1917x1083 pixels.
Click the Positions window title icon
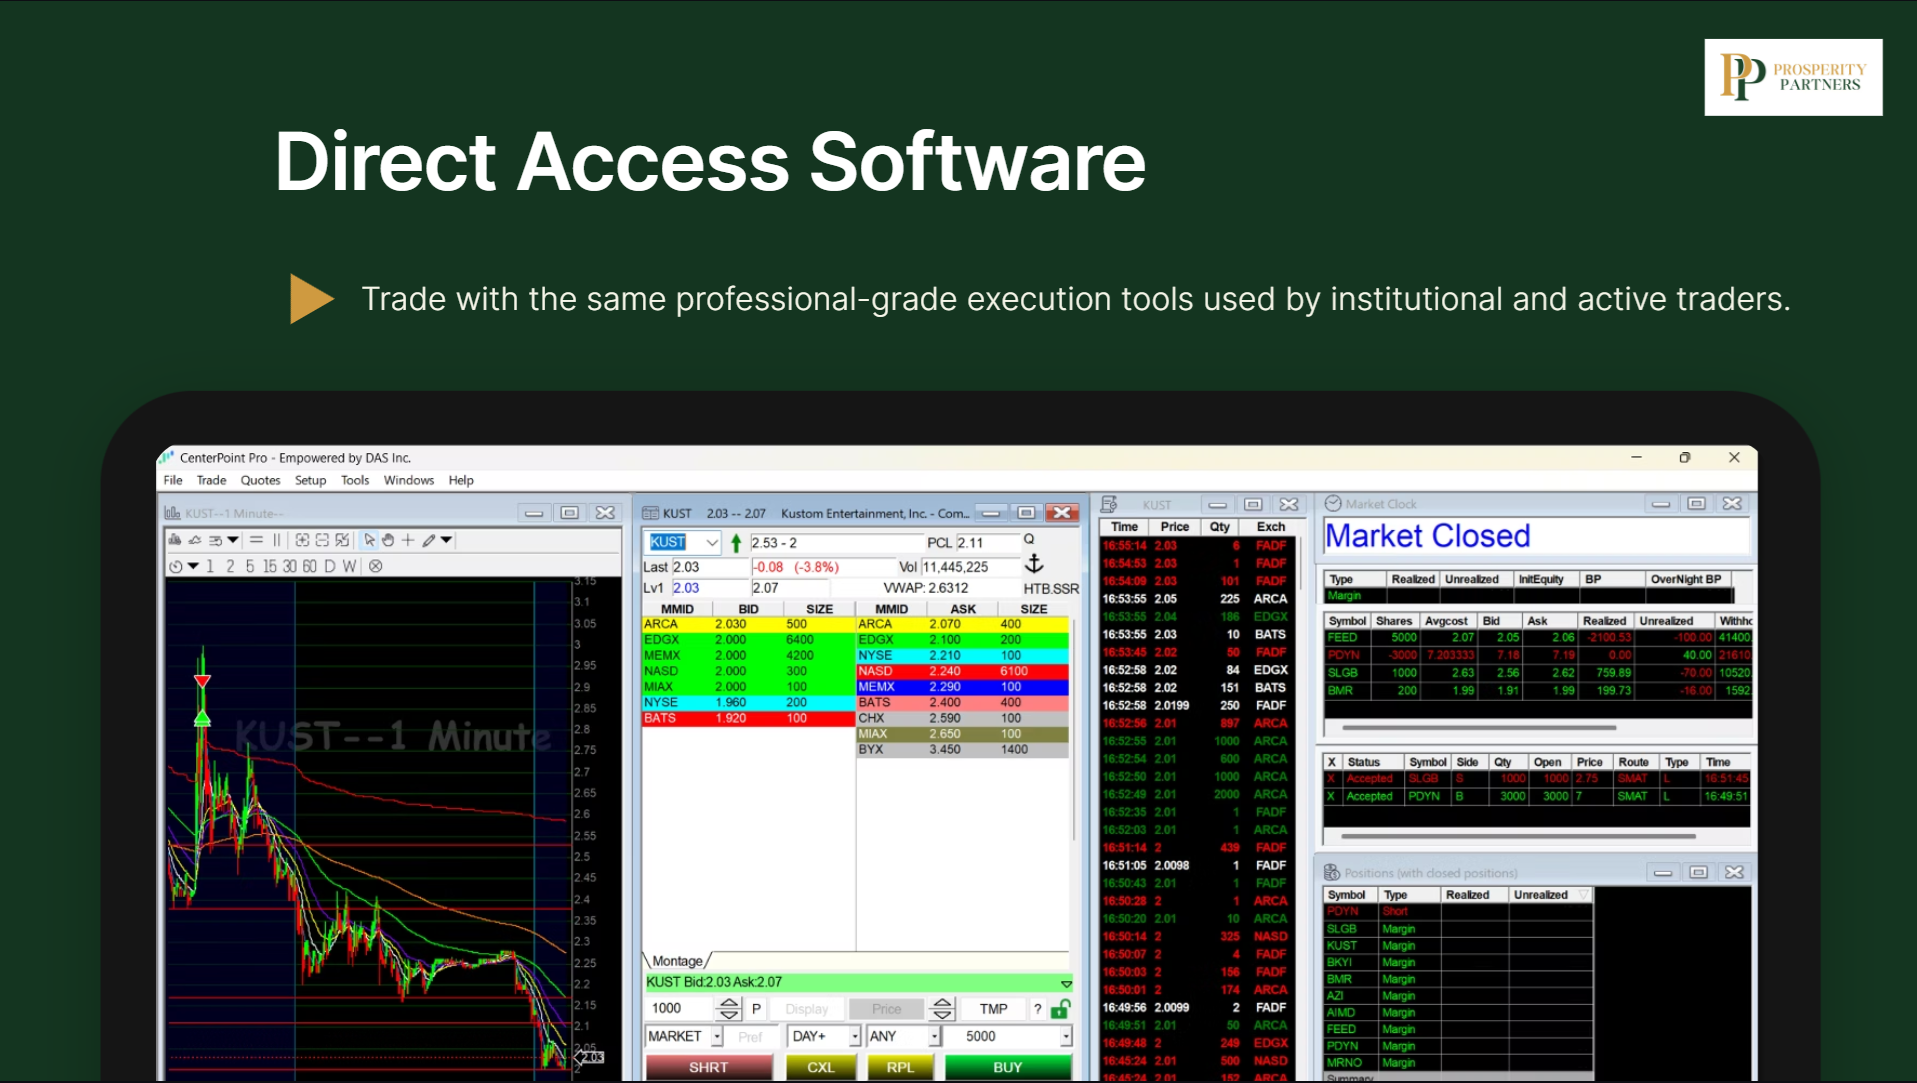coord(1332,872)
